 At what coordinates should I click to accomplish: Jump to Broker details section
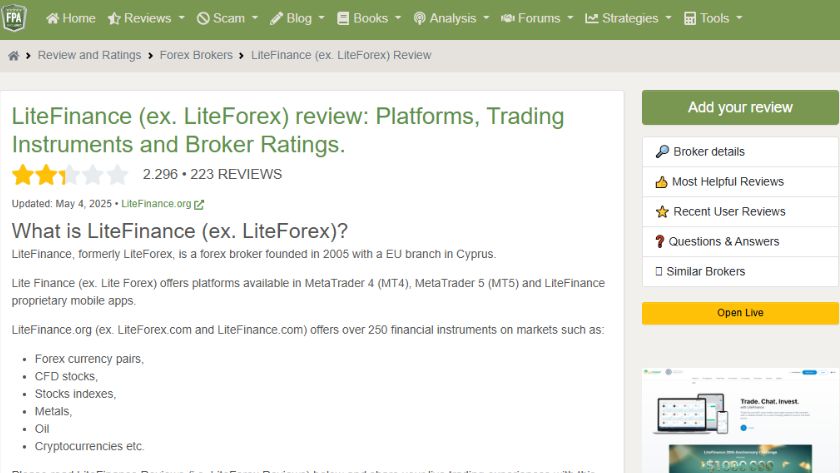740,152
